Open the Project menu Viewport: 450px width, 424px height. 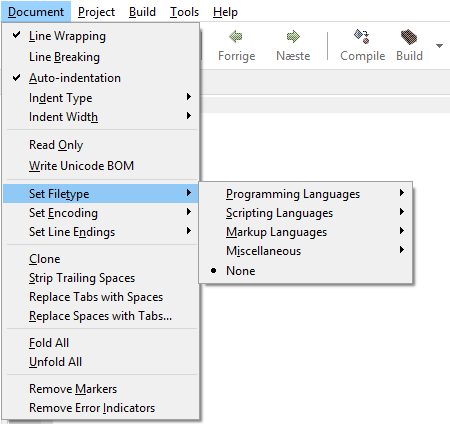[x=96, y=12]
